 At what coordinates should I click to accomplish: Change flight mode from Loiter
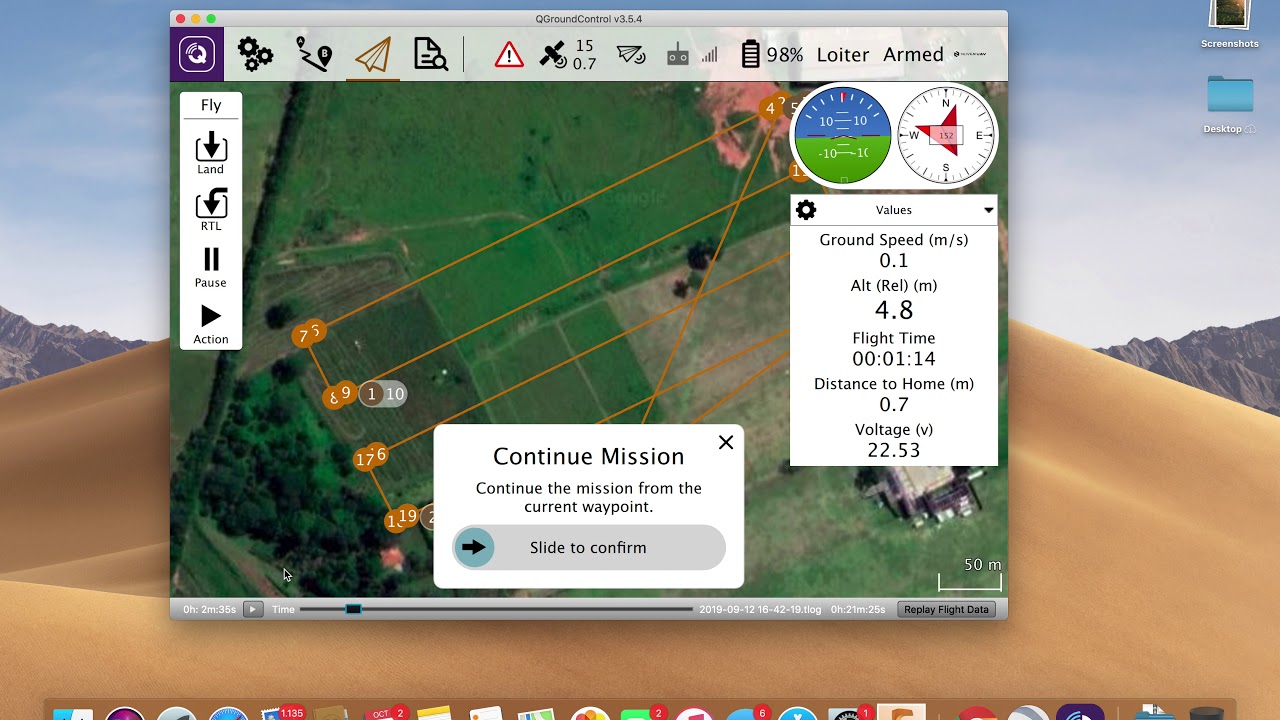(843, 55)
